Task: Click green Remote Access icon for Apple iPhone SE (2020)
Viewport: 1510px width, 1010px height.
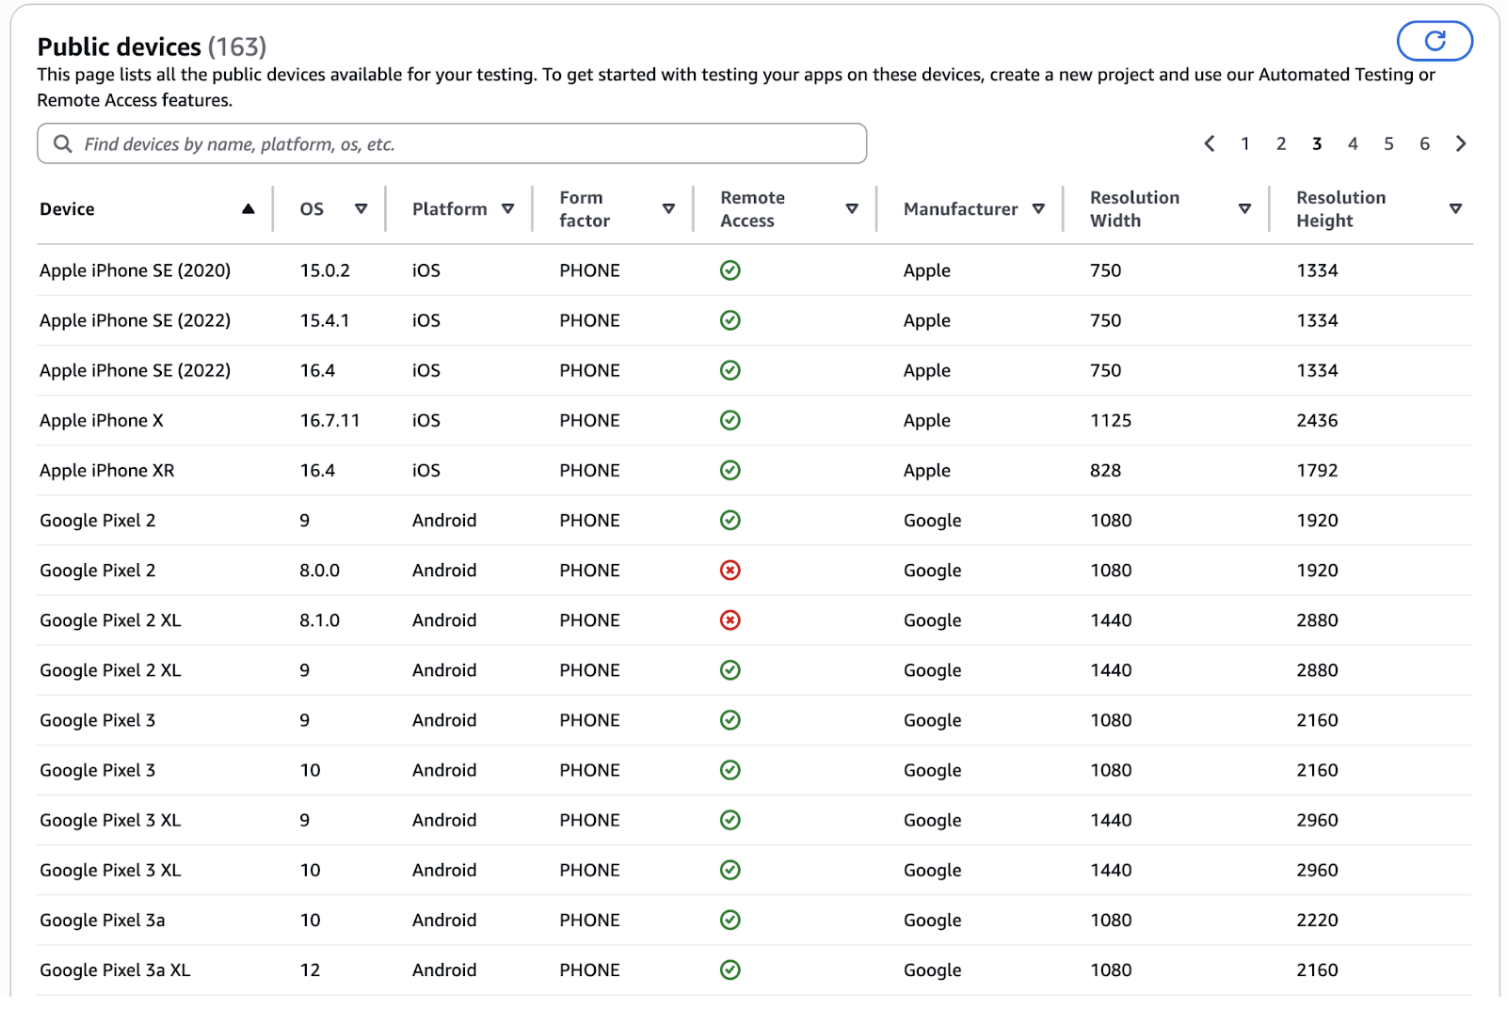Action: (x=730, y=270)
